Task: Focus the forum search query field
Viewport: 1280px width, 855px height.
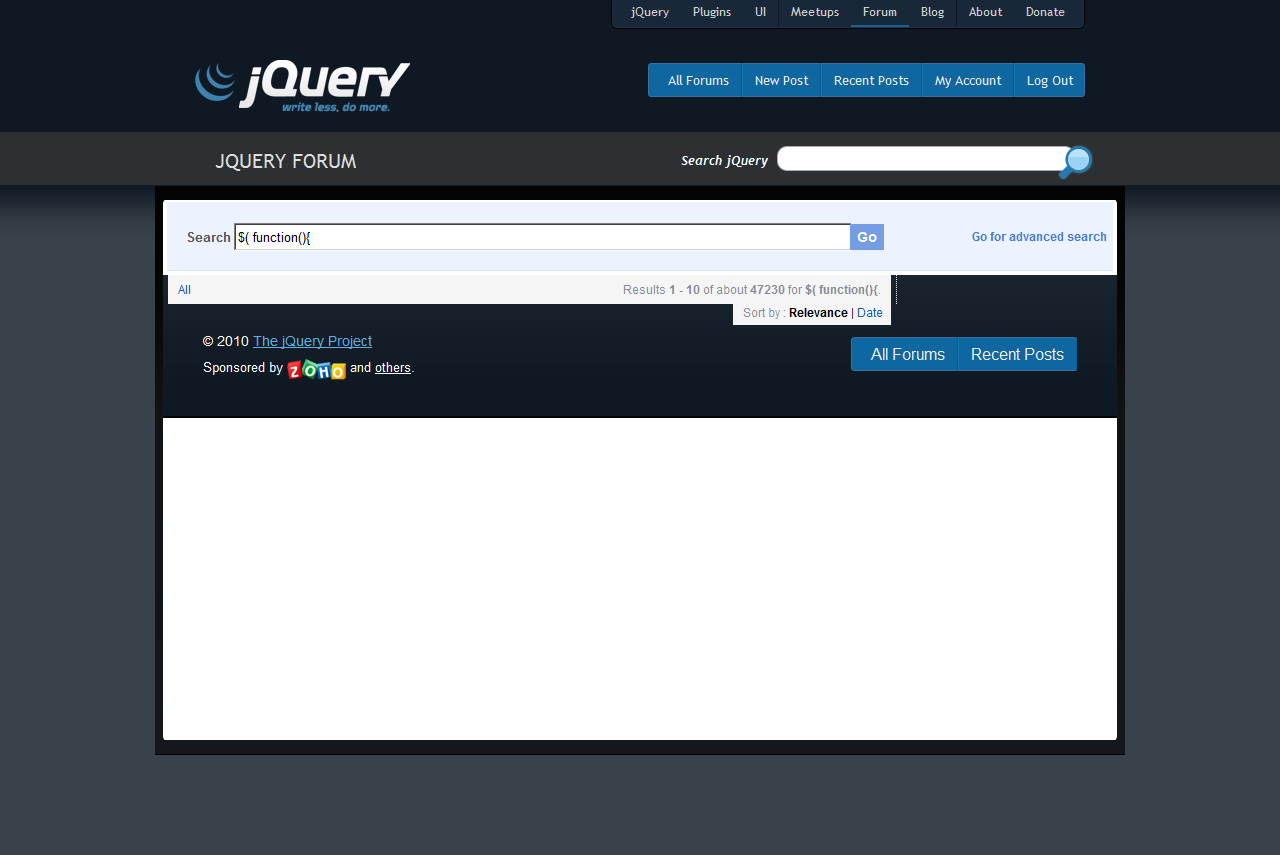Action: pos(542,237)
